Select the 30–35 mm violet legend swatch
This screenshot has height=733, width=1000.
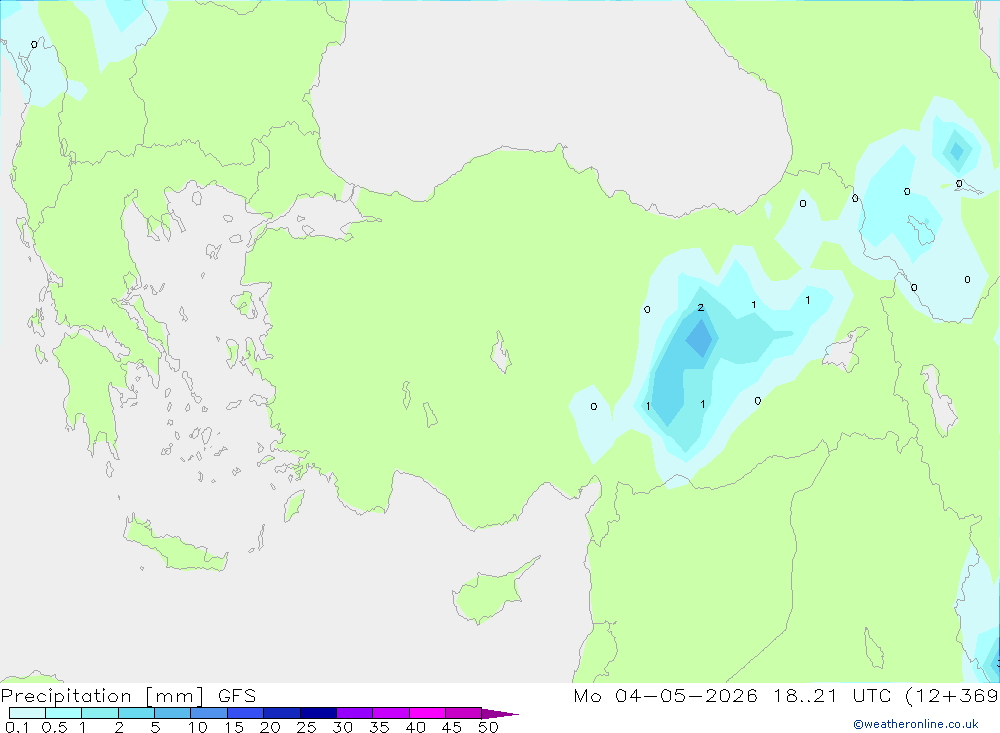354,713
